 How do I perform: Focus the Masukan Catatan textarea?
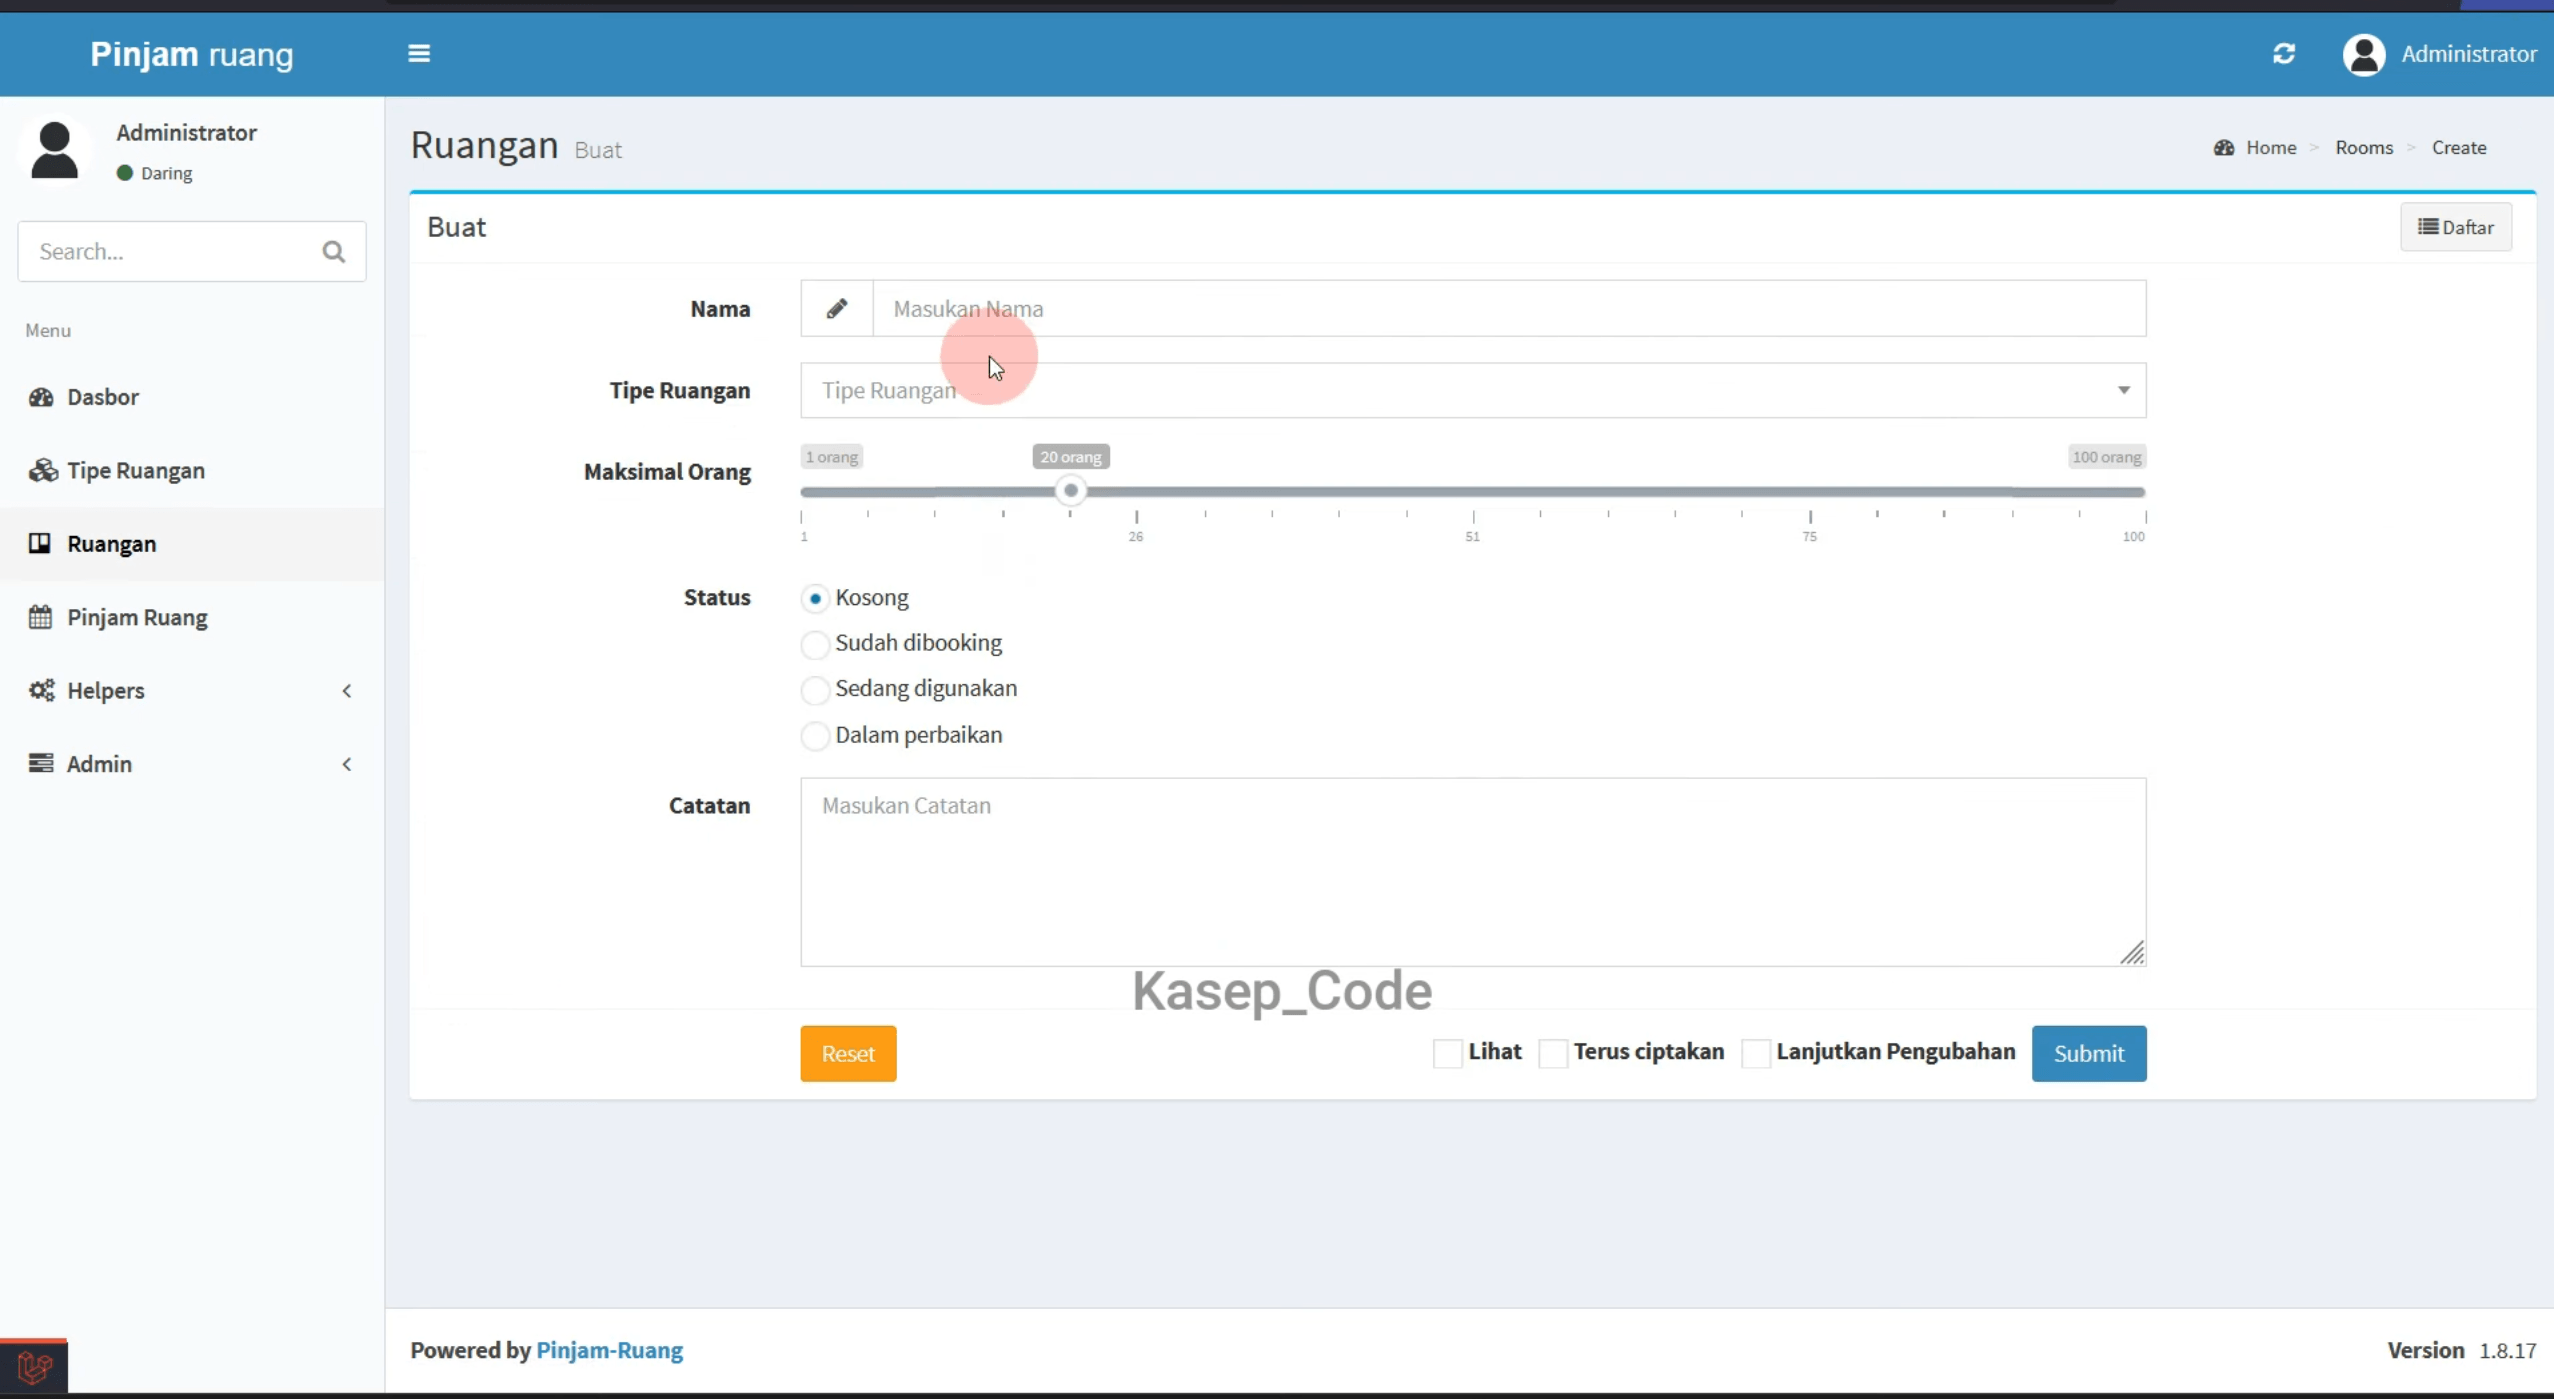click(1473, 872)
